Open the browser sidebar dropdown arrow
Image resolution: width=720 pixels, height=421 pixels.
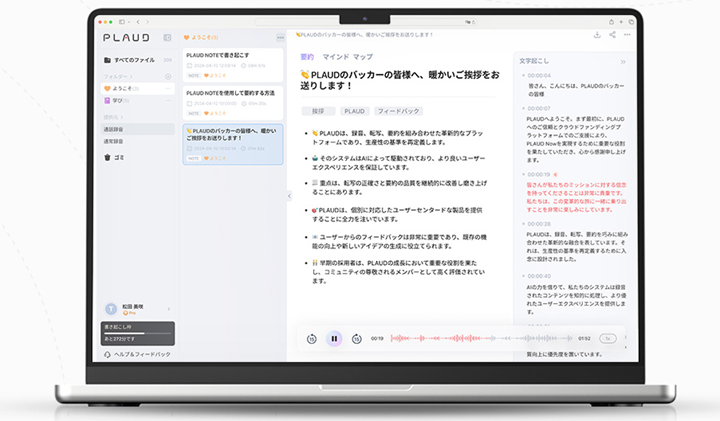pos(129,22)
